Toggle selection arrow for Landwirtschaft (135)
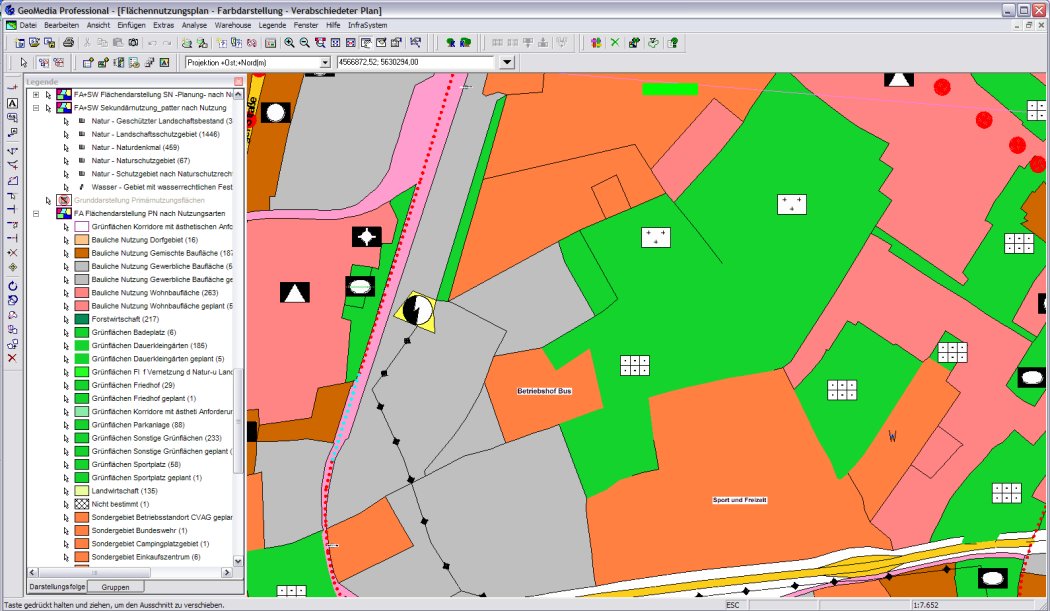 65,491
